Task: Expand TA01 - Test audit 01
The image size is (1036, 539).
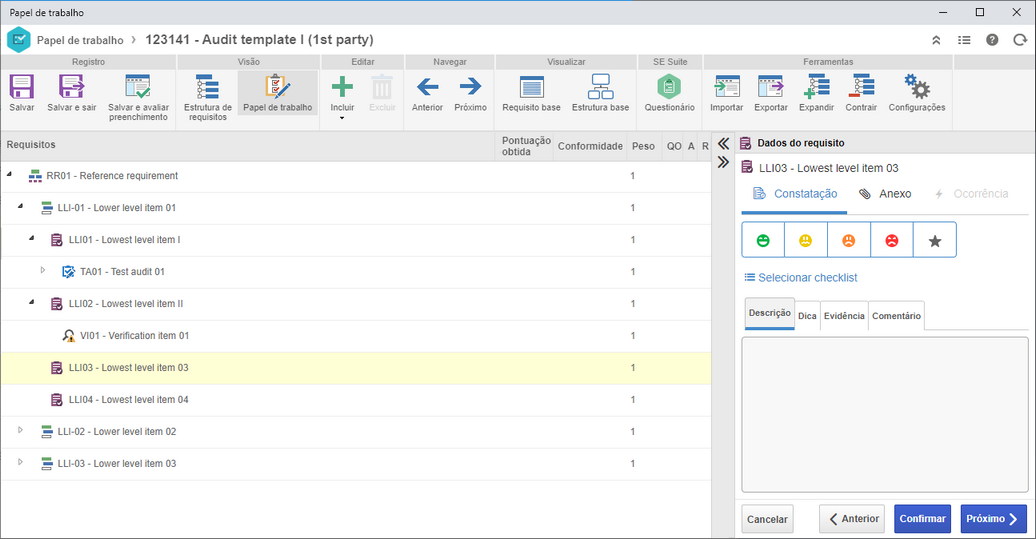Action: pyautogui.click(x=43, y=270)
